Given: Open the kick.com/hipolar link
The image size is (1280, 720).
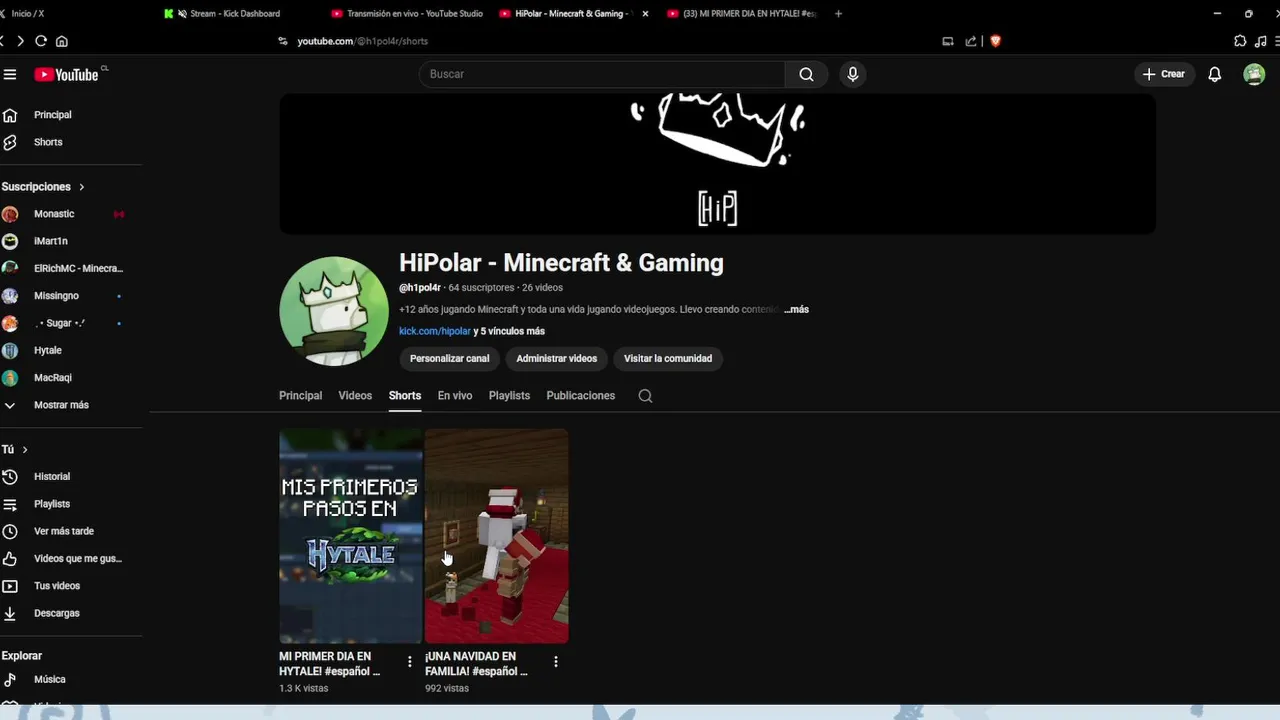Looking at the screenshot, I should pos(435,331).
